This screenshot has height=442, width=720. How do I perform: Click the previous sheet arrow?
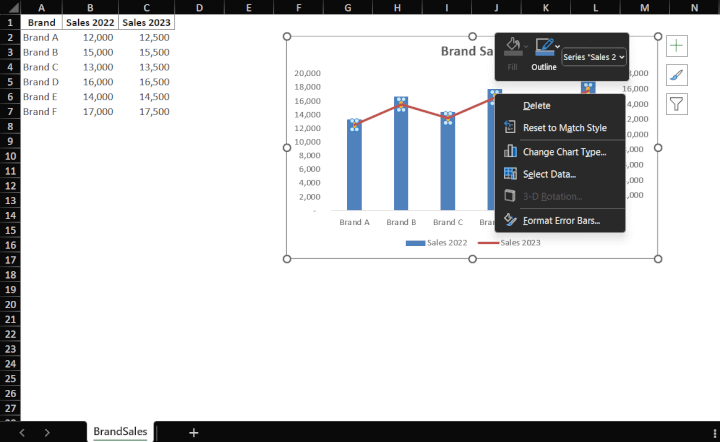(22, 432)
